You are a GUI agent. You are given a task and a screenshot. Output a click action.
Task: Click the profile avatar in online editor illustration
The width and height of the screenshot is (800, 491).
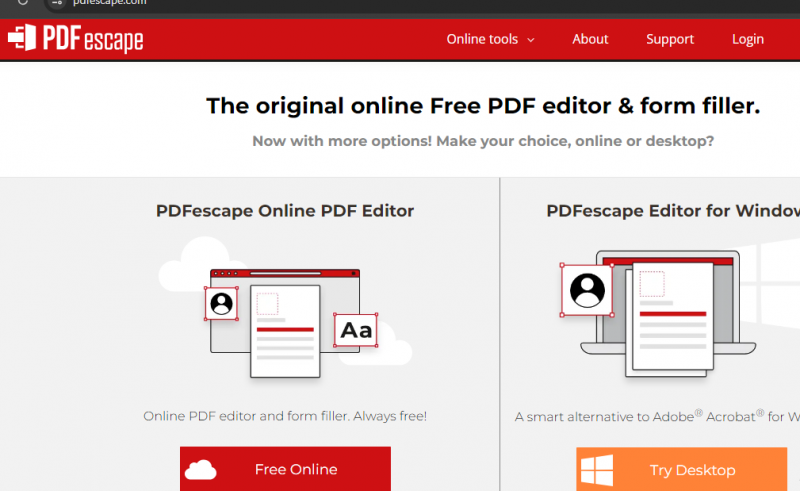(221, 303)
